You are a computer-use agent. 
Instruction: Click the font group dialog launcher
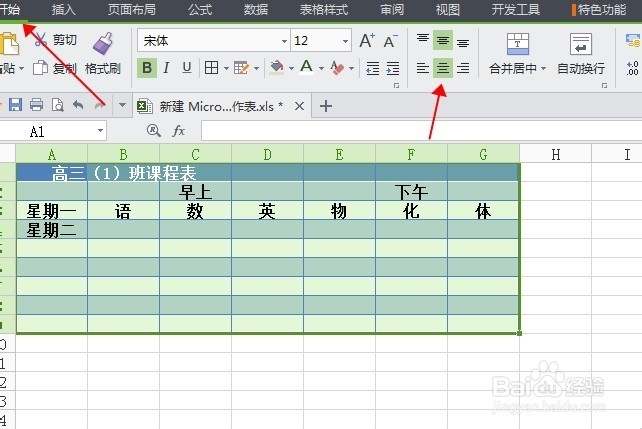[396, 85]
